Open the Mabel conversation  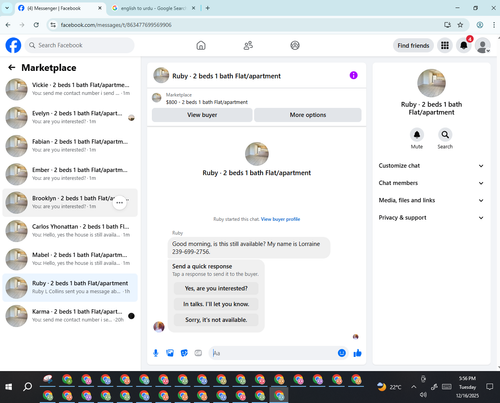pos(70,259)
